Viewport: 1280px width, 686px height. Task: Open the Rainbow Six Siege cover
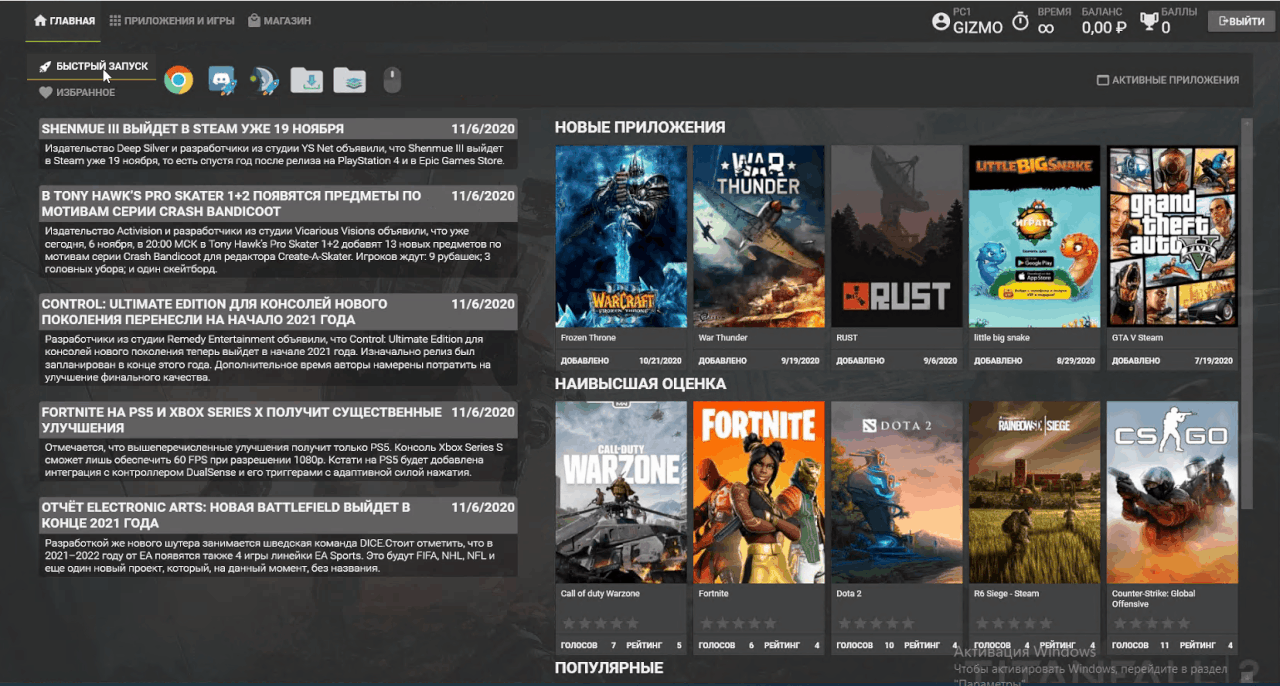[1035, 492]
